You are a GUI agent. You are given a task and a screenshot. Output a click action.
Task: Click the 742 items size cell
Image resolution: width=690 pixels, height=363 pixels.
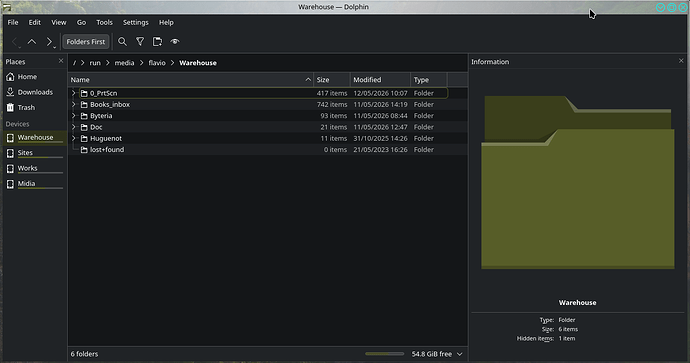click(332, 105)
